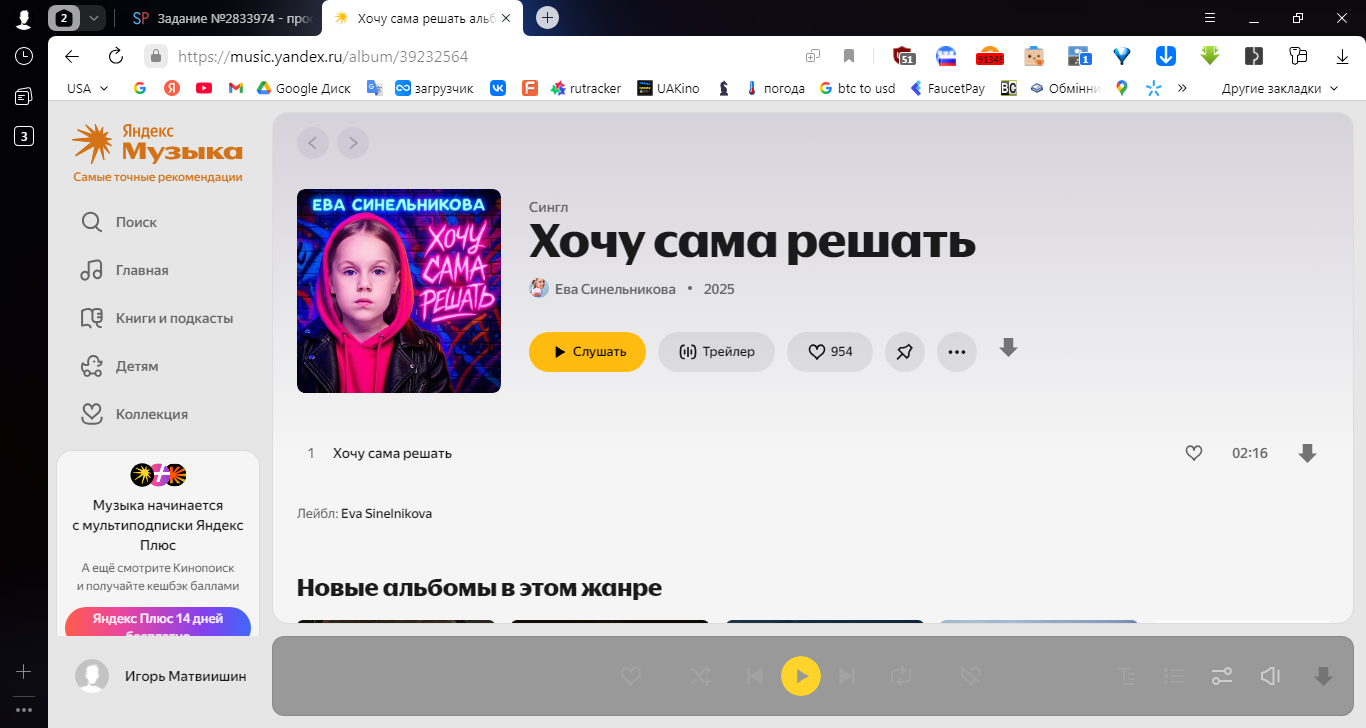Show more hidden bookmarks chevron
This screenshot has width=1366, height=728.
pyautogui.click(x=1182, y=88)
